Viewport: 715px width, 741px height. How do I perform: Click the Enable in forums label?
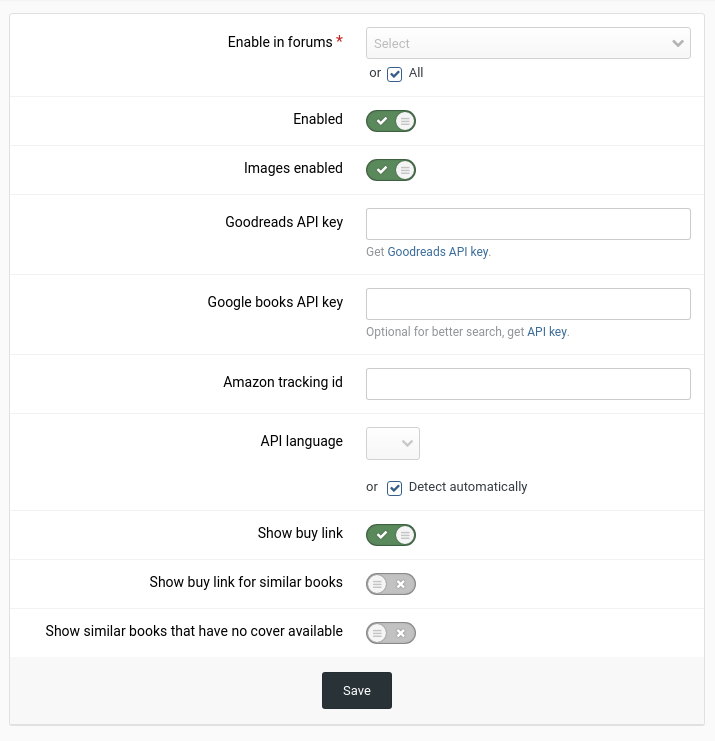click(279, 42)
